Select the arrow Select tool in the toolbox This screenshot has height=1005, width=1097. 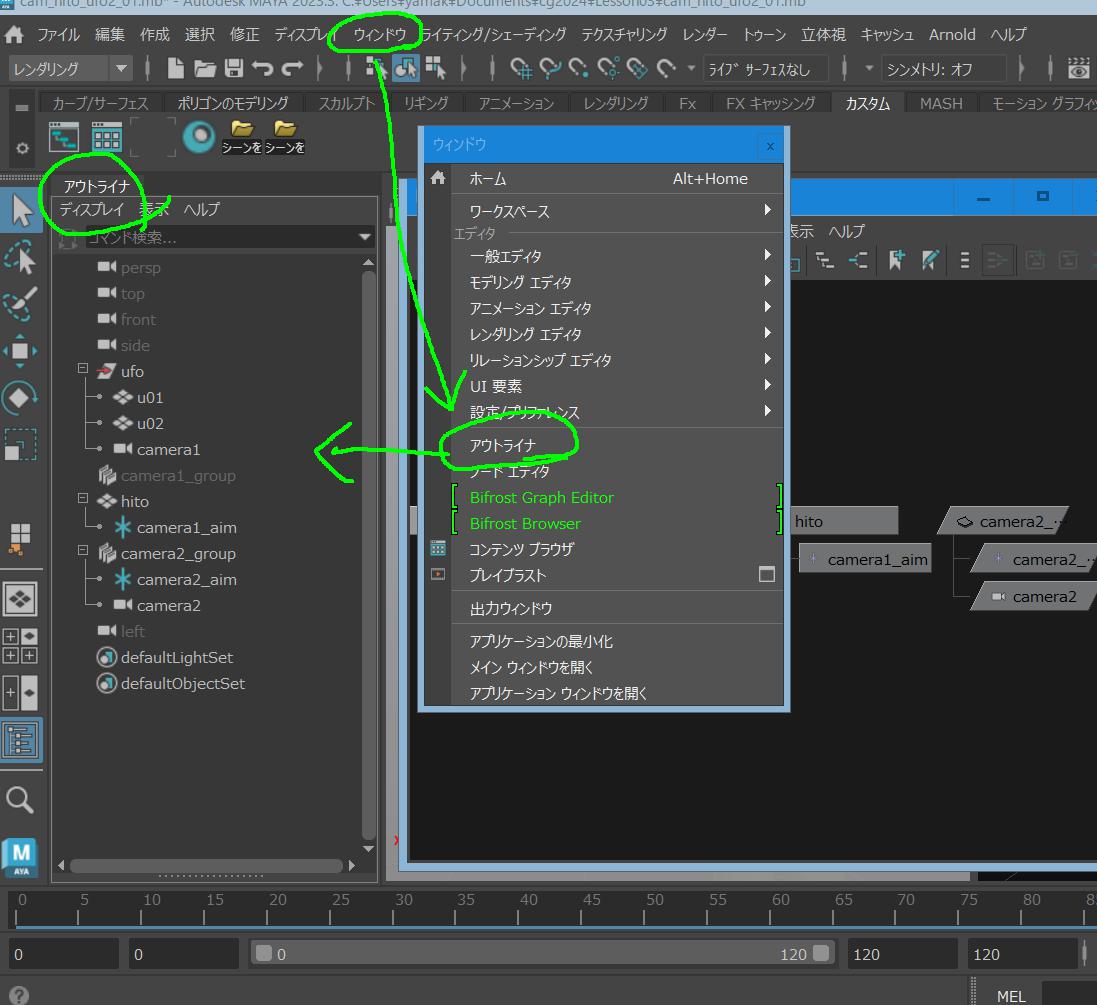(21, 211)
